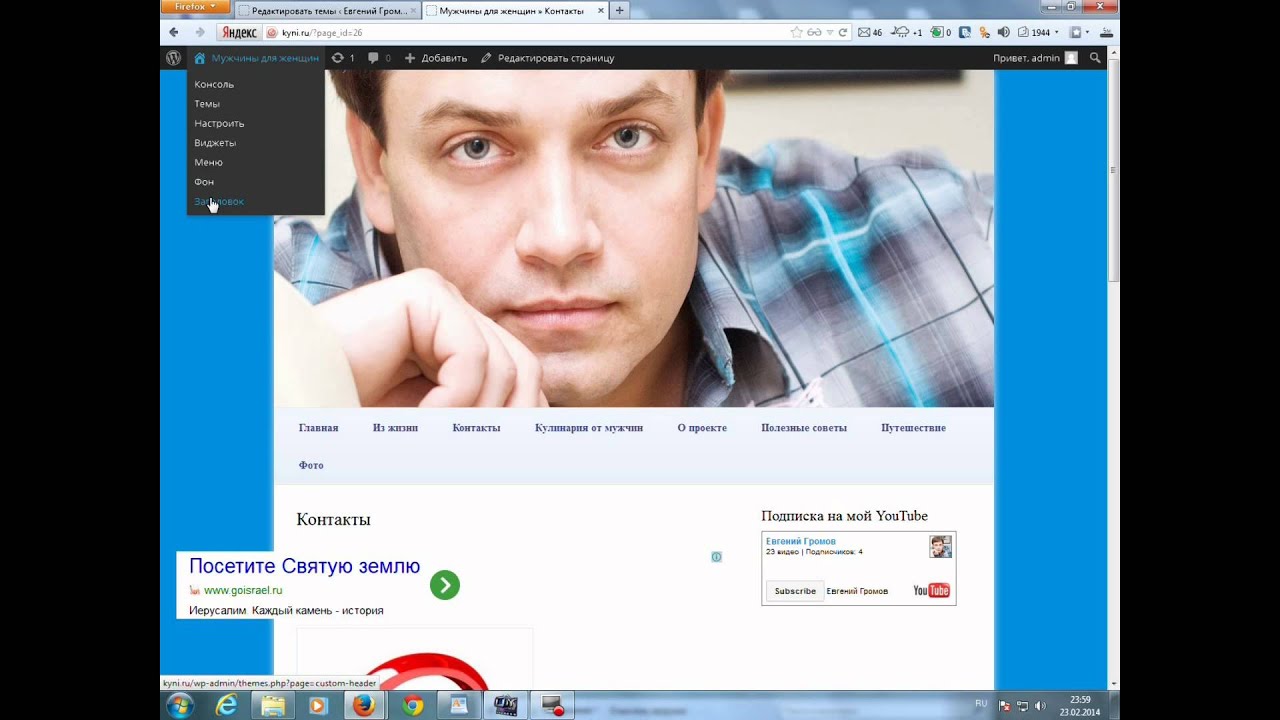Open the Мужчины для женщин site menu
Image resolution: width=1280 pixels, height=720 pixels.
tap(257, 58)
